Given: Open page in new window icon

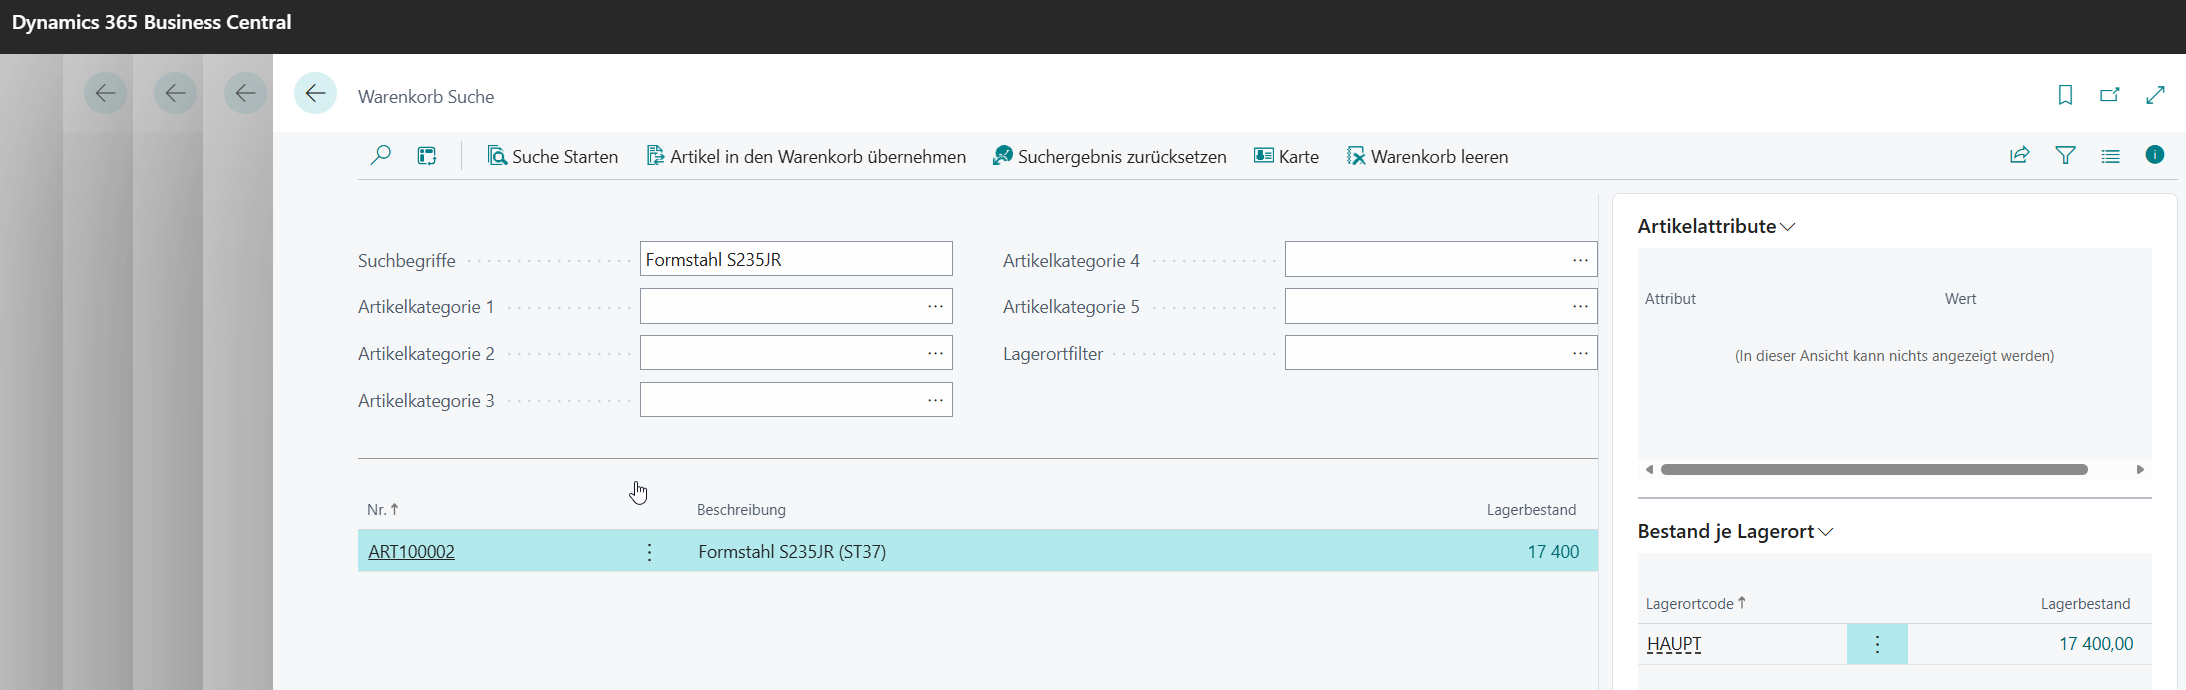Looking at the screenshot, I should point(2110,95).
